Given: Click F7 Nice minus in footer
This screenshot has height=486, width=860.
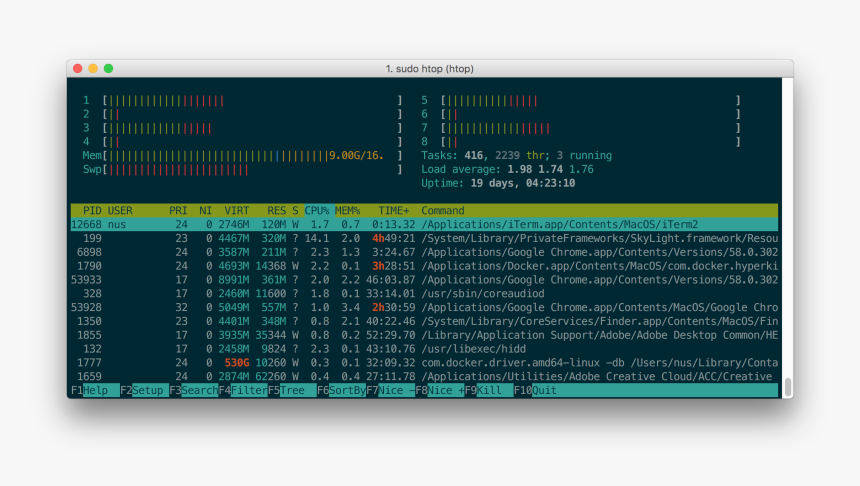Looking at the screenshot, I should click(391, 390).
